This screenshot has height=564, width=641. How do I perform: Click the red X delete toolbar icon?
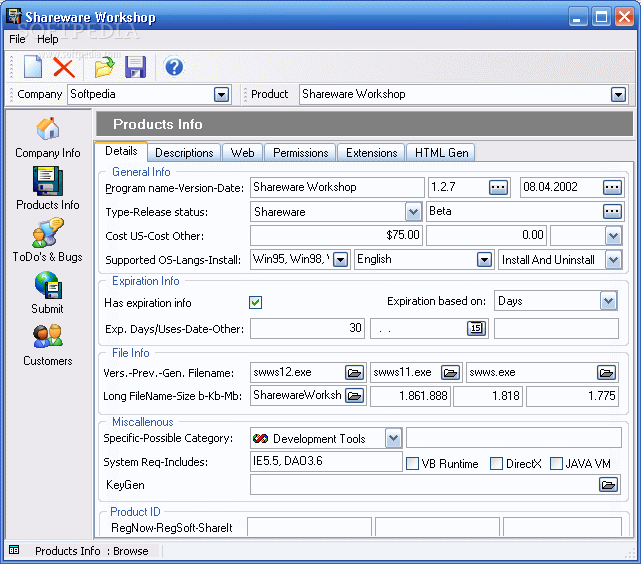point(64,67)
